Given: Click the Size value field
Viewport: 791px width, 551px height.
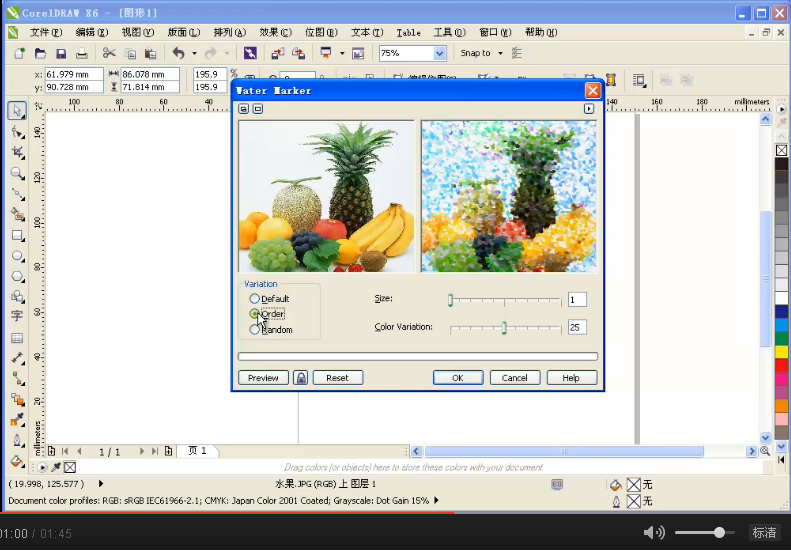Looking at the screenshot, I should click(x=577, y=300).
